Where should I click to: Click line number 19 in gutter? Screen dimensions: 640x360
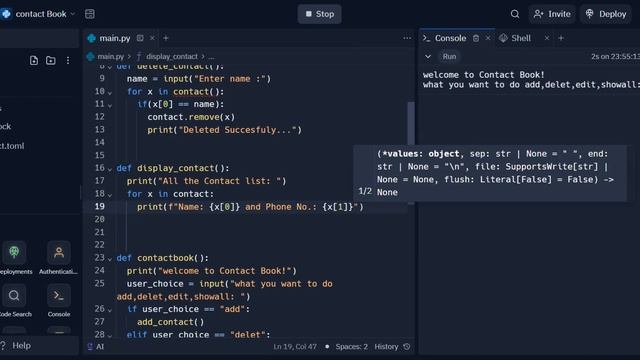100,207
